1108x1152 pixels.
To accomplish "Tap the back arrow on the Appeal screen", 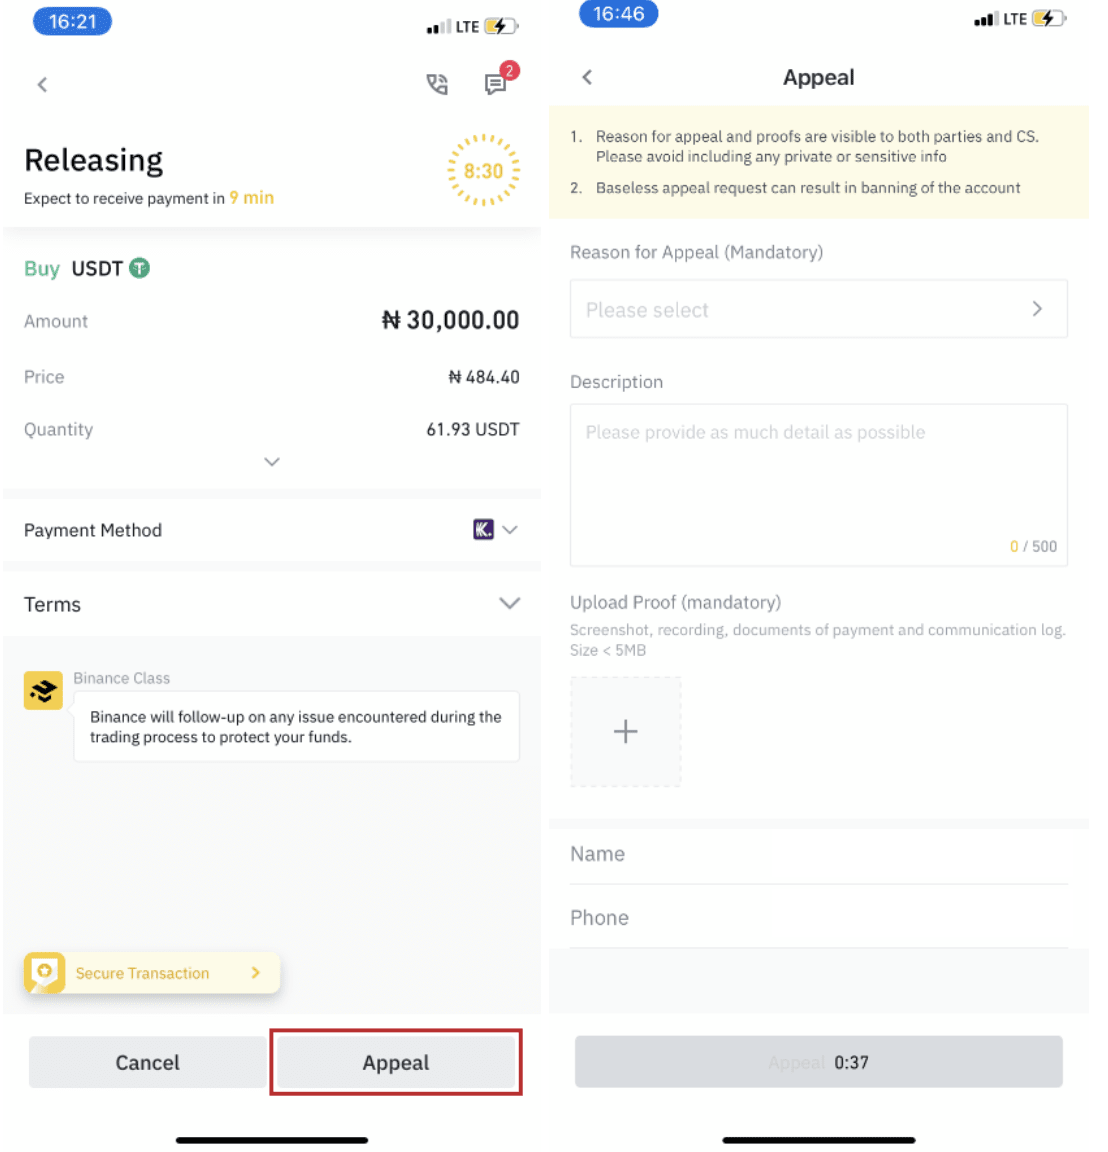I will click(587, 76).
